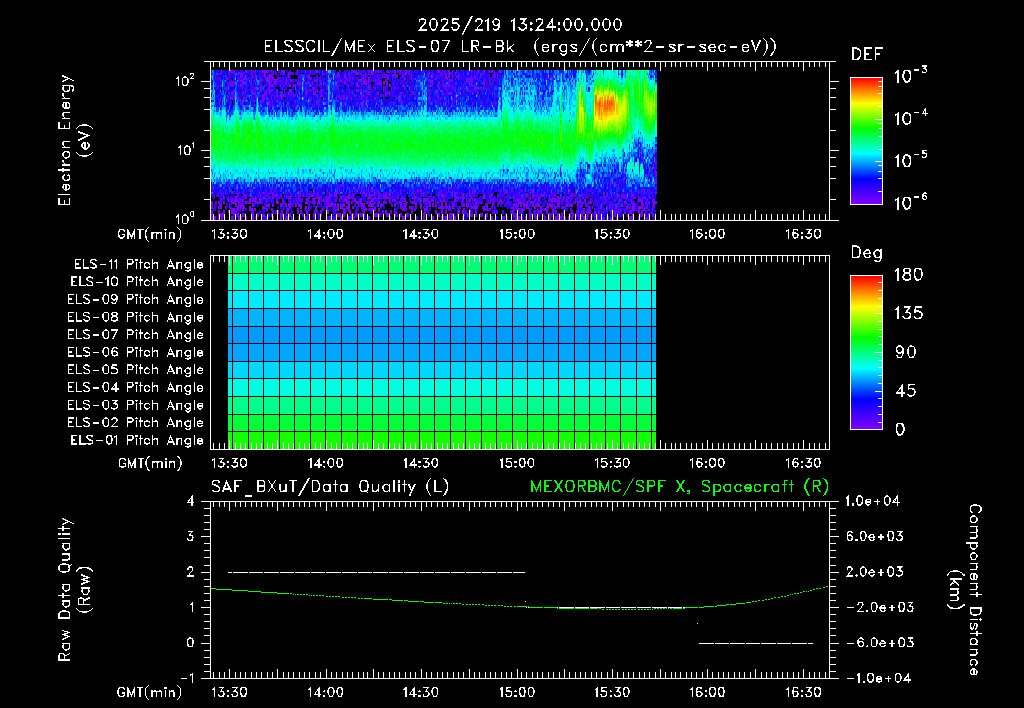Screen dimensions: 1024x708
Task: Click 15:00 on the spectrogram time axis
Action: click(x=517, y=234)
